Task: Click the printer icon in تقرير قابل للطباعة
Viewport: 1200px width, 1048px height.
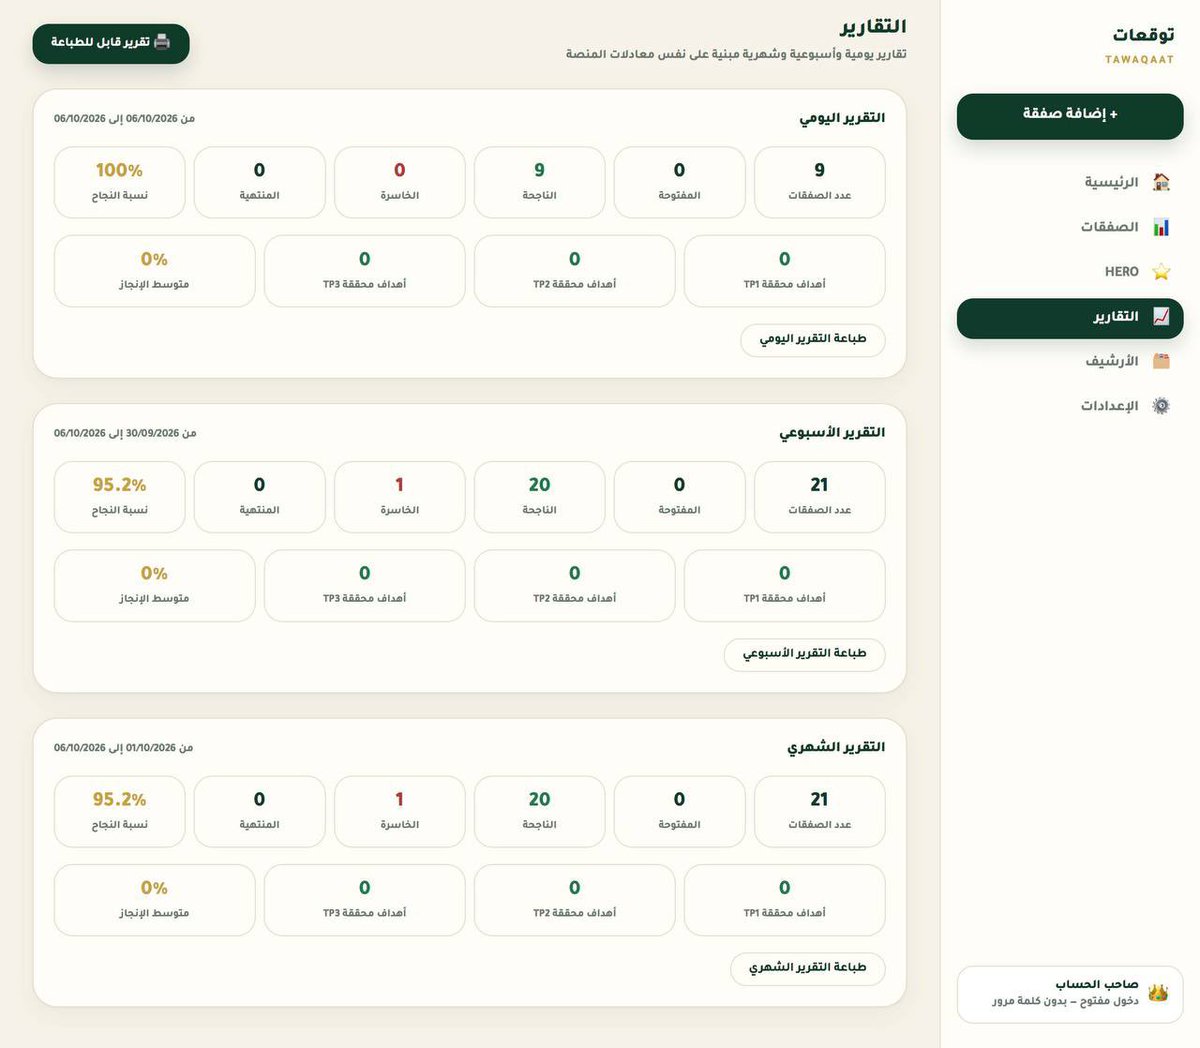Action: pyautogui.click(x=162, y=42)
